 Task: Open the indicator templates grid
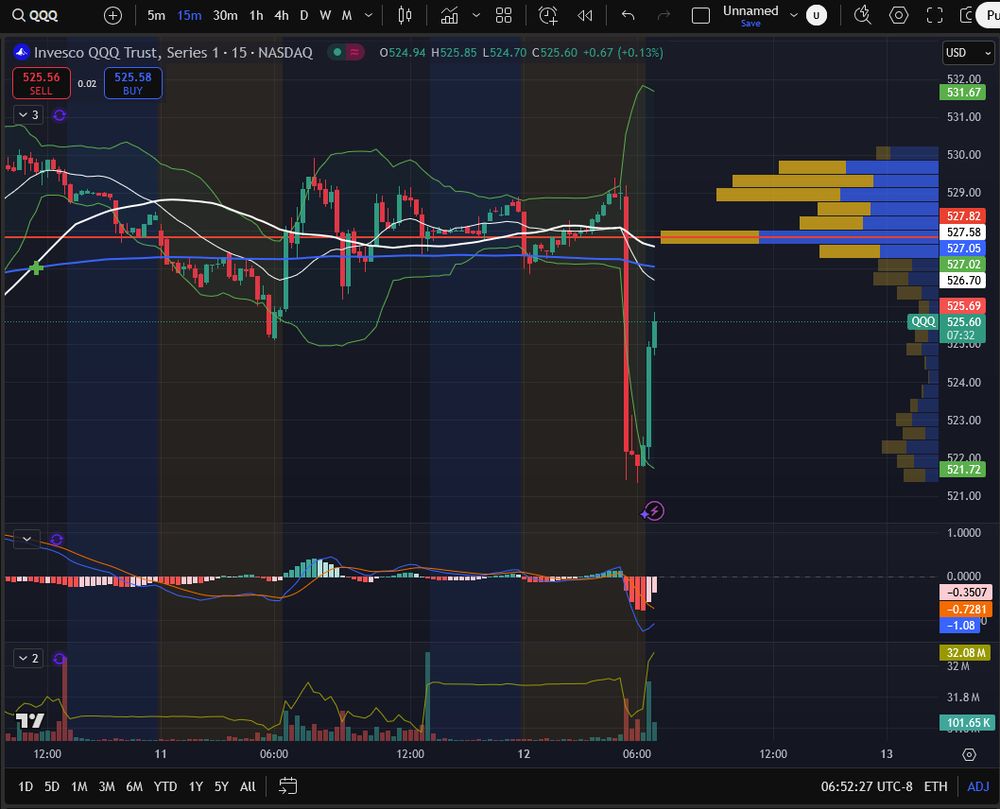pyautogui.click(x=504, y=15)
